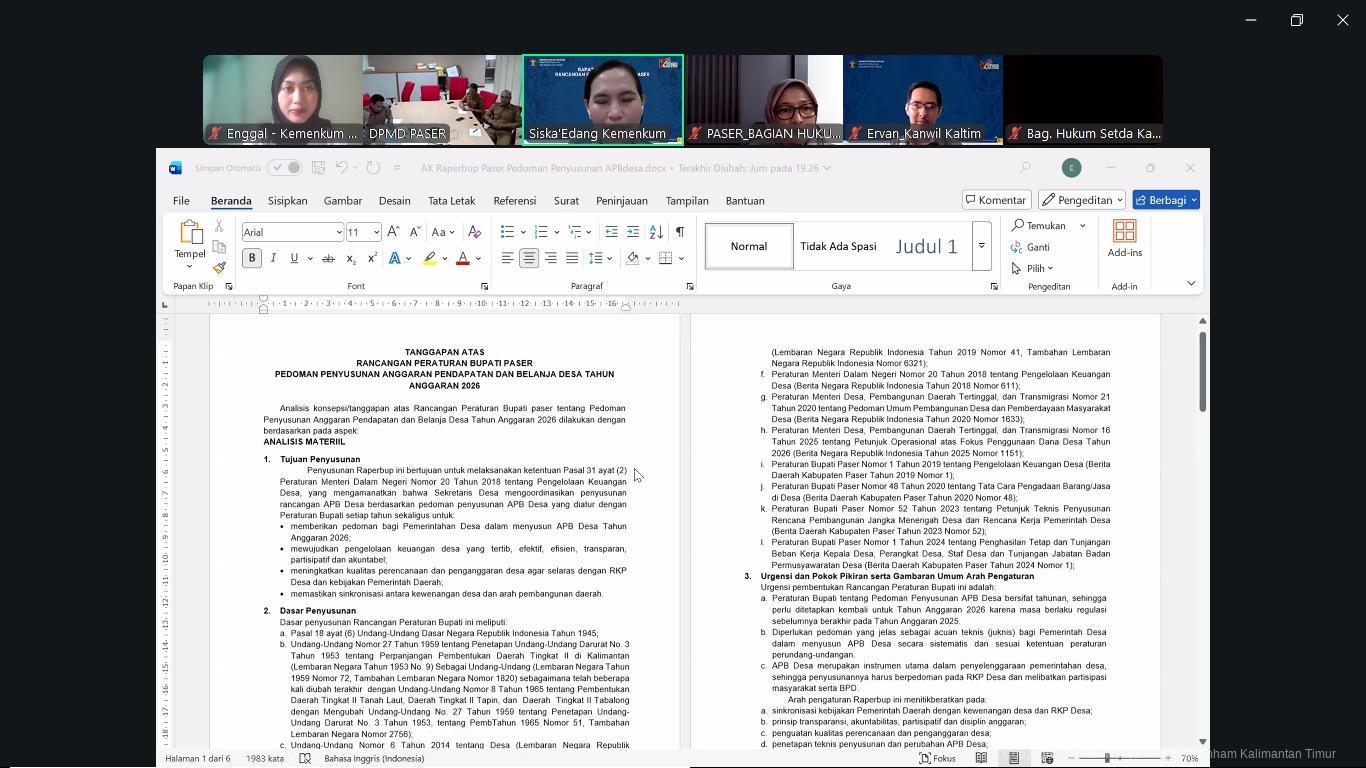Viewport: 1366px width, 768px height.
Task: Apply strikethrough formatting icon
Action: (327, 258)
